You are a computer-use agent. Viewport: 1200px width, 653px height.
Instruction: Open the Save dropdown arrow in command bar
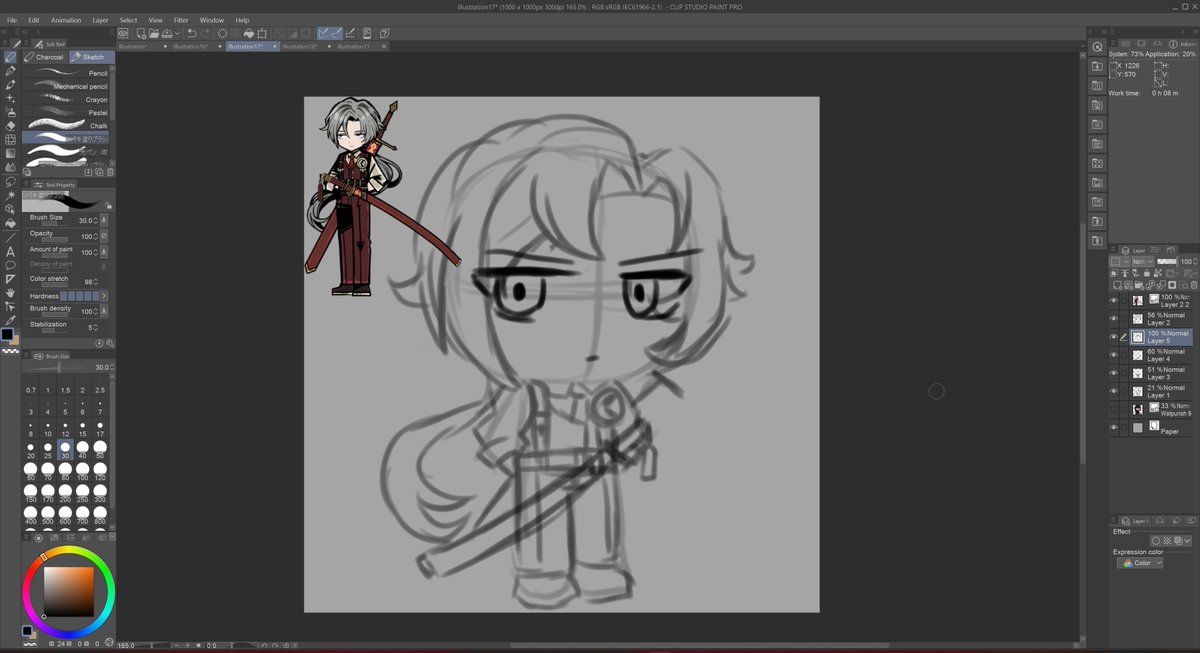177,33
